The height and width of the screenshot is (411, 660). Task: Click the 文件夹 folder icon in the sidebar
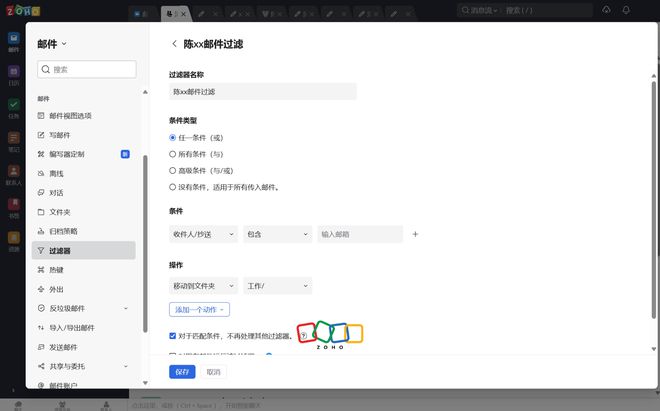41,212
